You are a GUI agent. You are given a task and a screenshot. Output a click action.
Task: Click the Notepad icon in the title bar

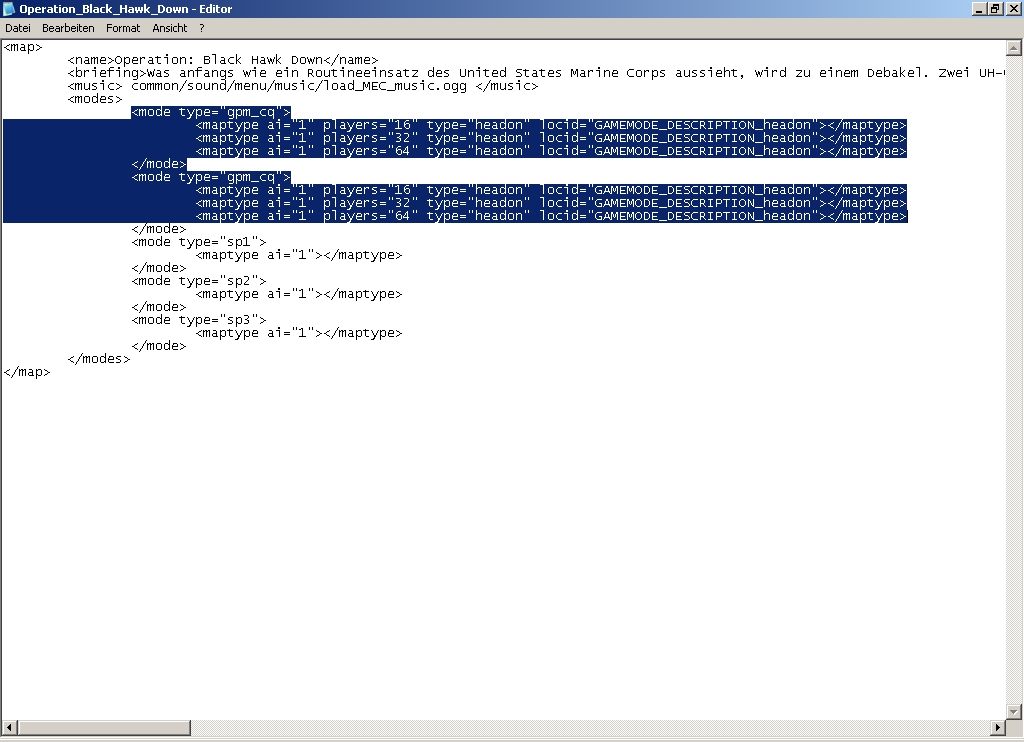click(x=9, y=9)
